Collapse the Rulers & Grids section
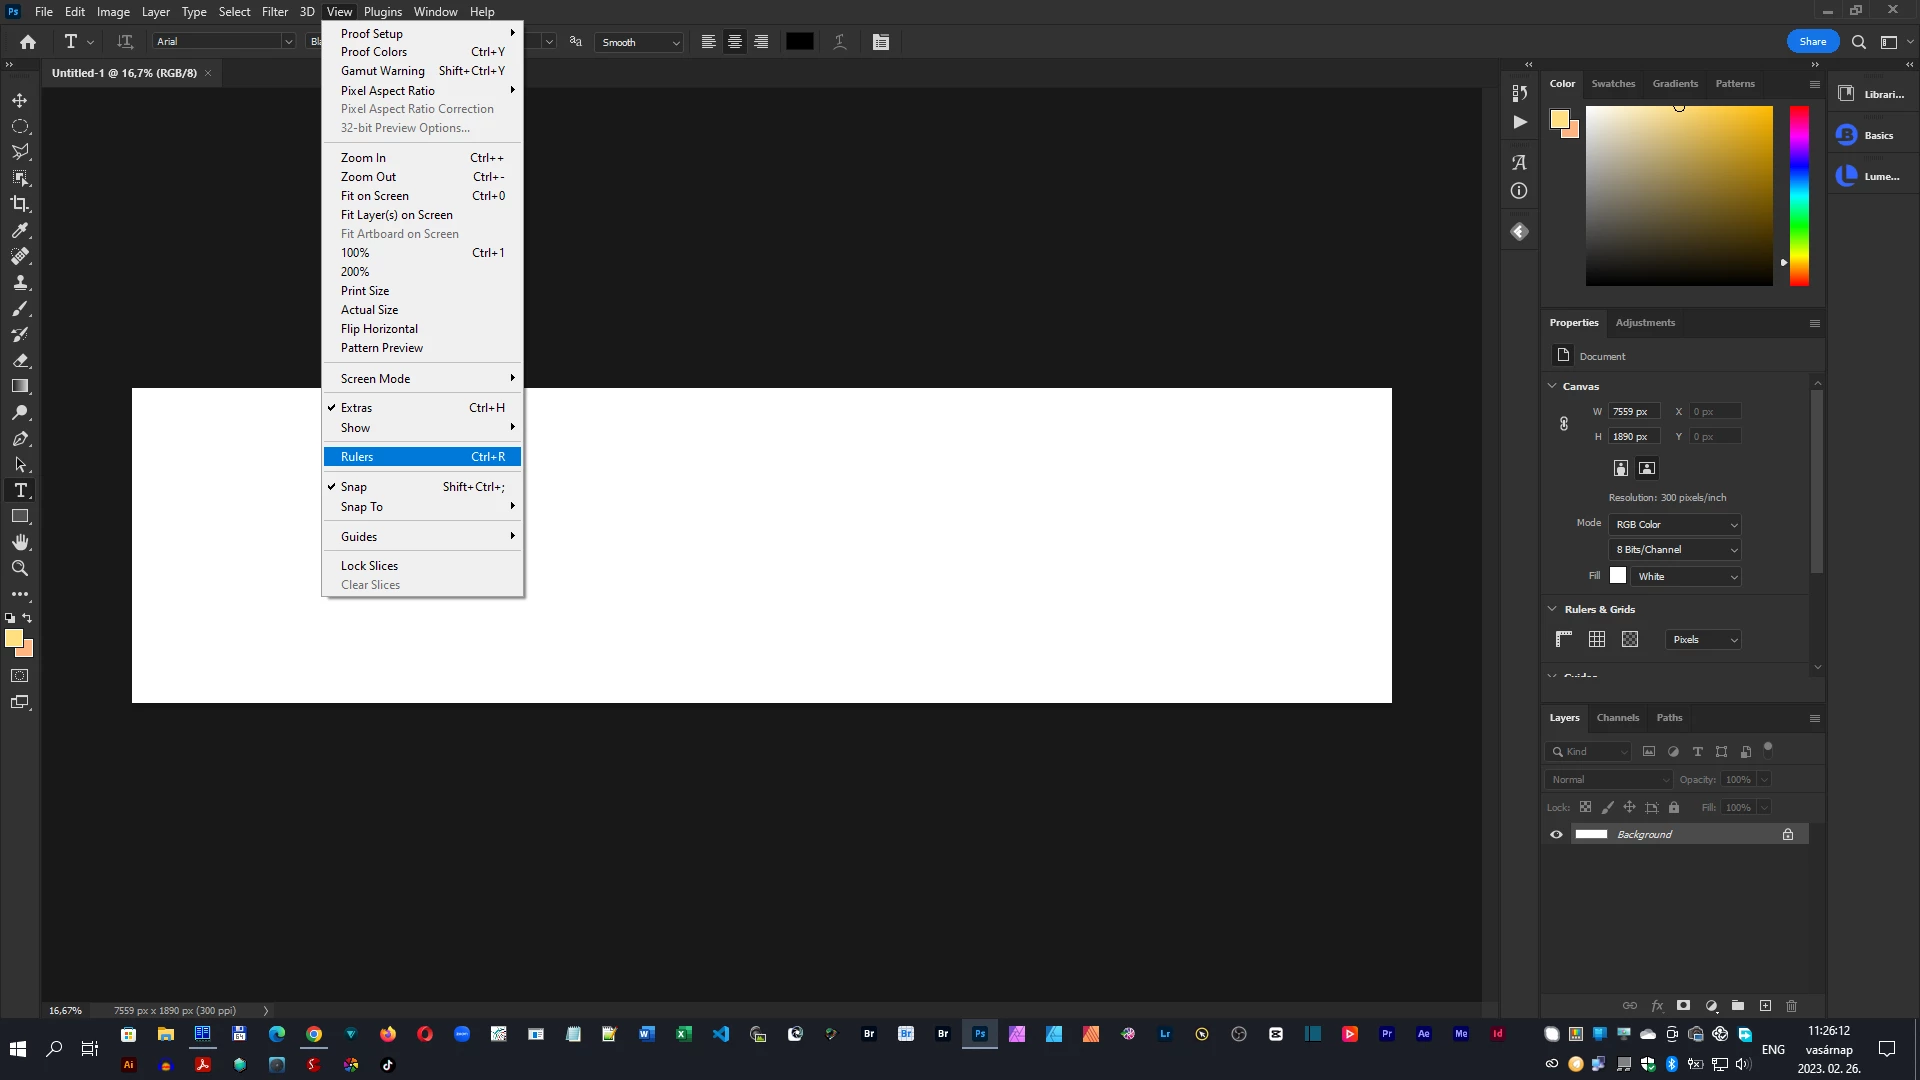Viewport: 1920px width, 1080px height. point(1553,609)
